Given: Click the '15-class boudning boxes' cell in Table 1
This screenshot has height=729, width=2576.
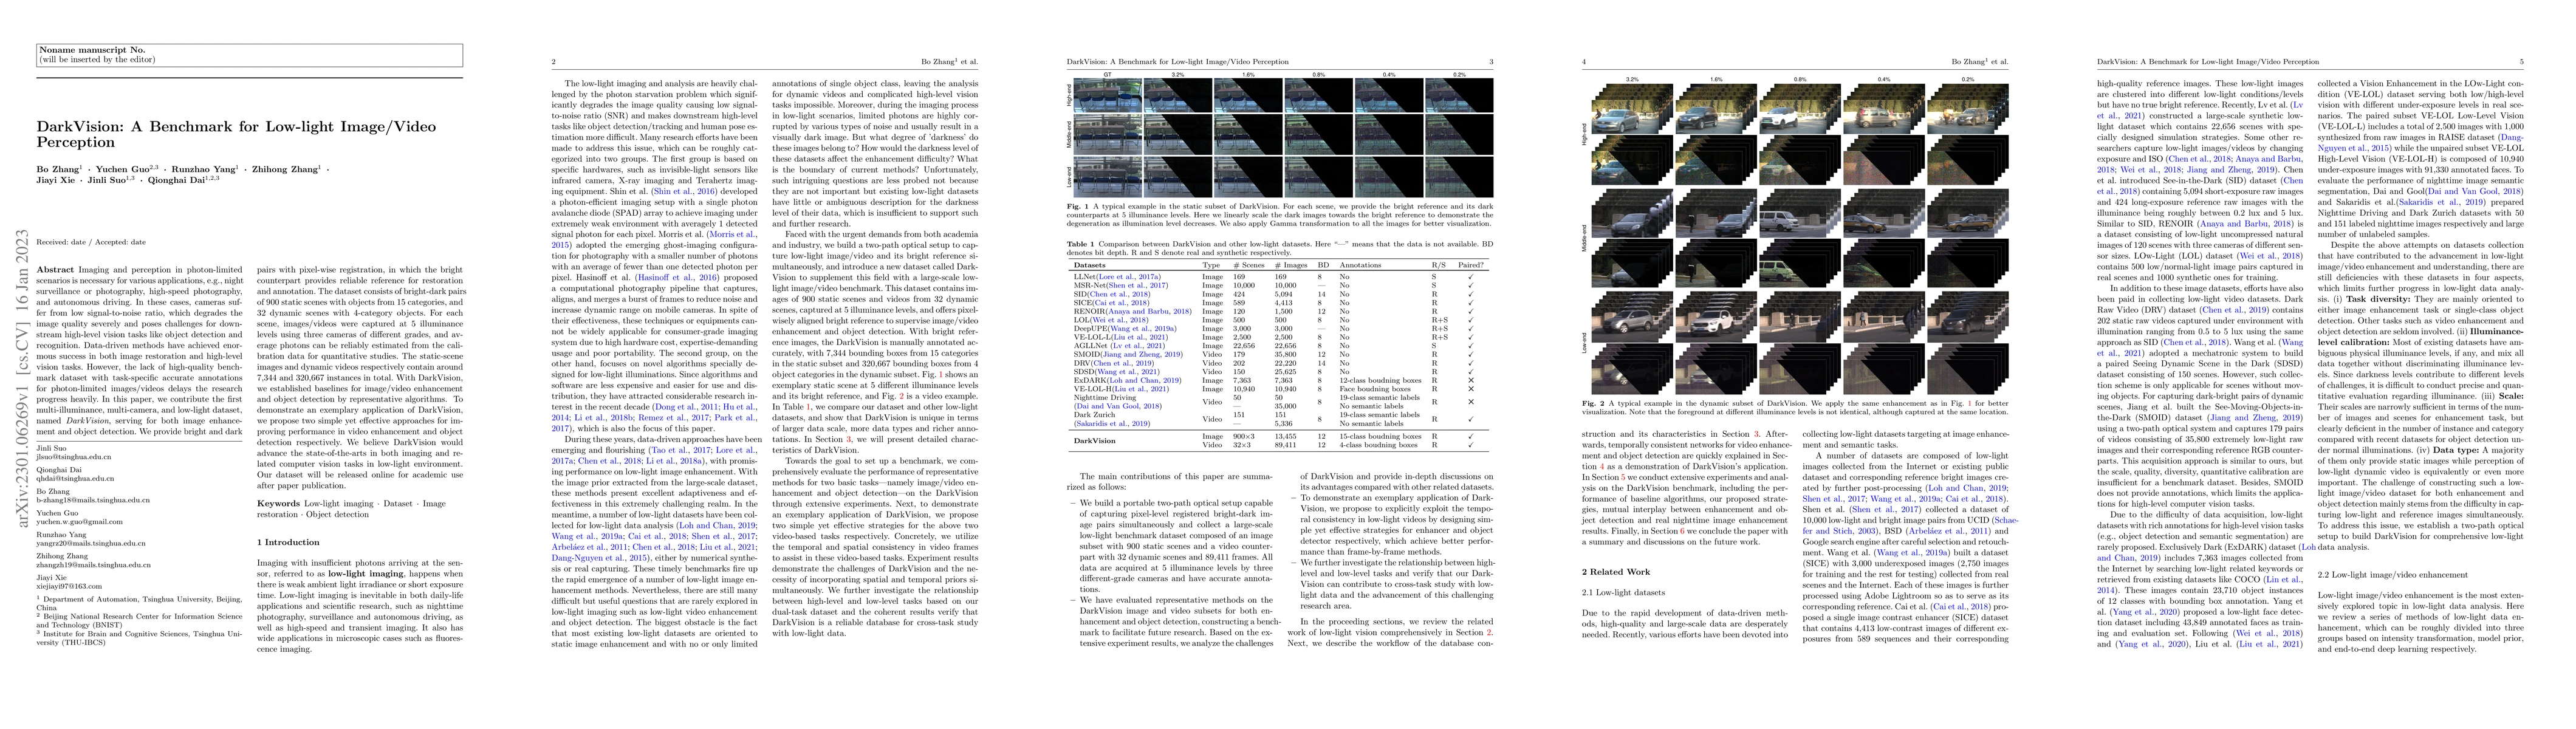Looking at the screenshot, I should pos(1381,437).
